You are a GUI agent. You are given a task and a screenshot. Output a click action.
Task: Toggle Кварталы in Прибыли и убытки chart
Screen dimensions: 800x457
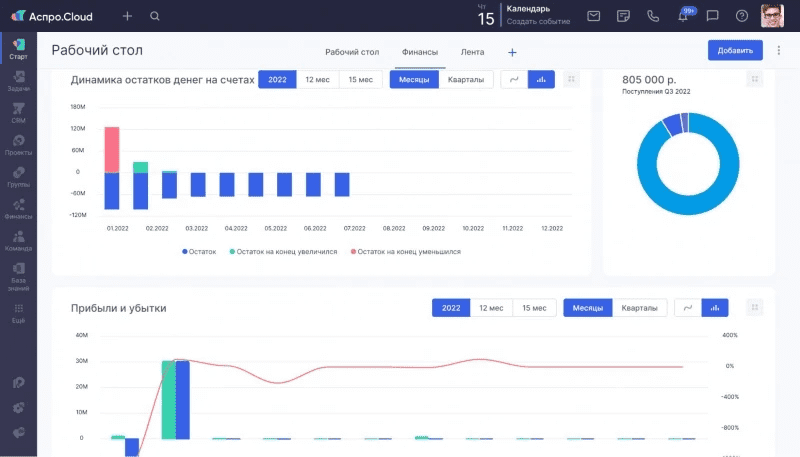click(639, 308)
